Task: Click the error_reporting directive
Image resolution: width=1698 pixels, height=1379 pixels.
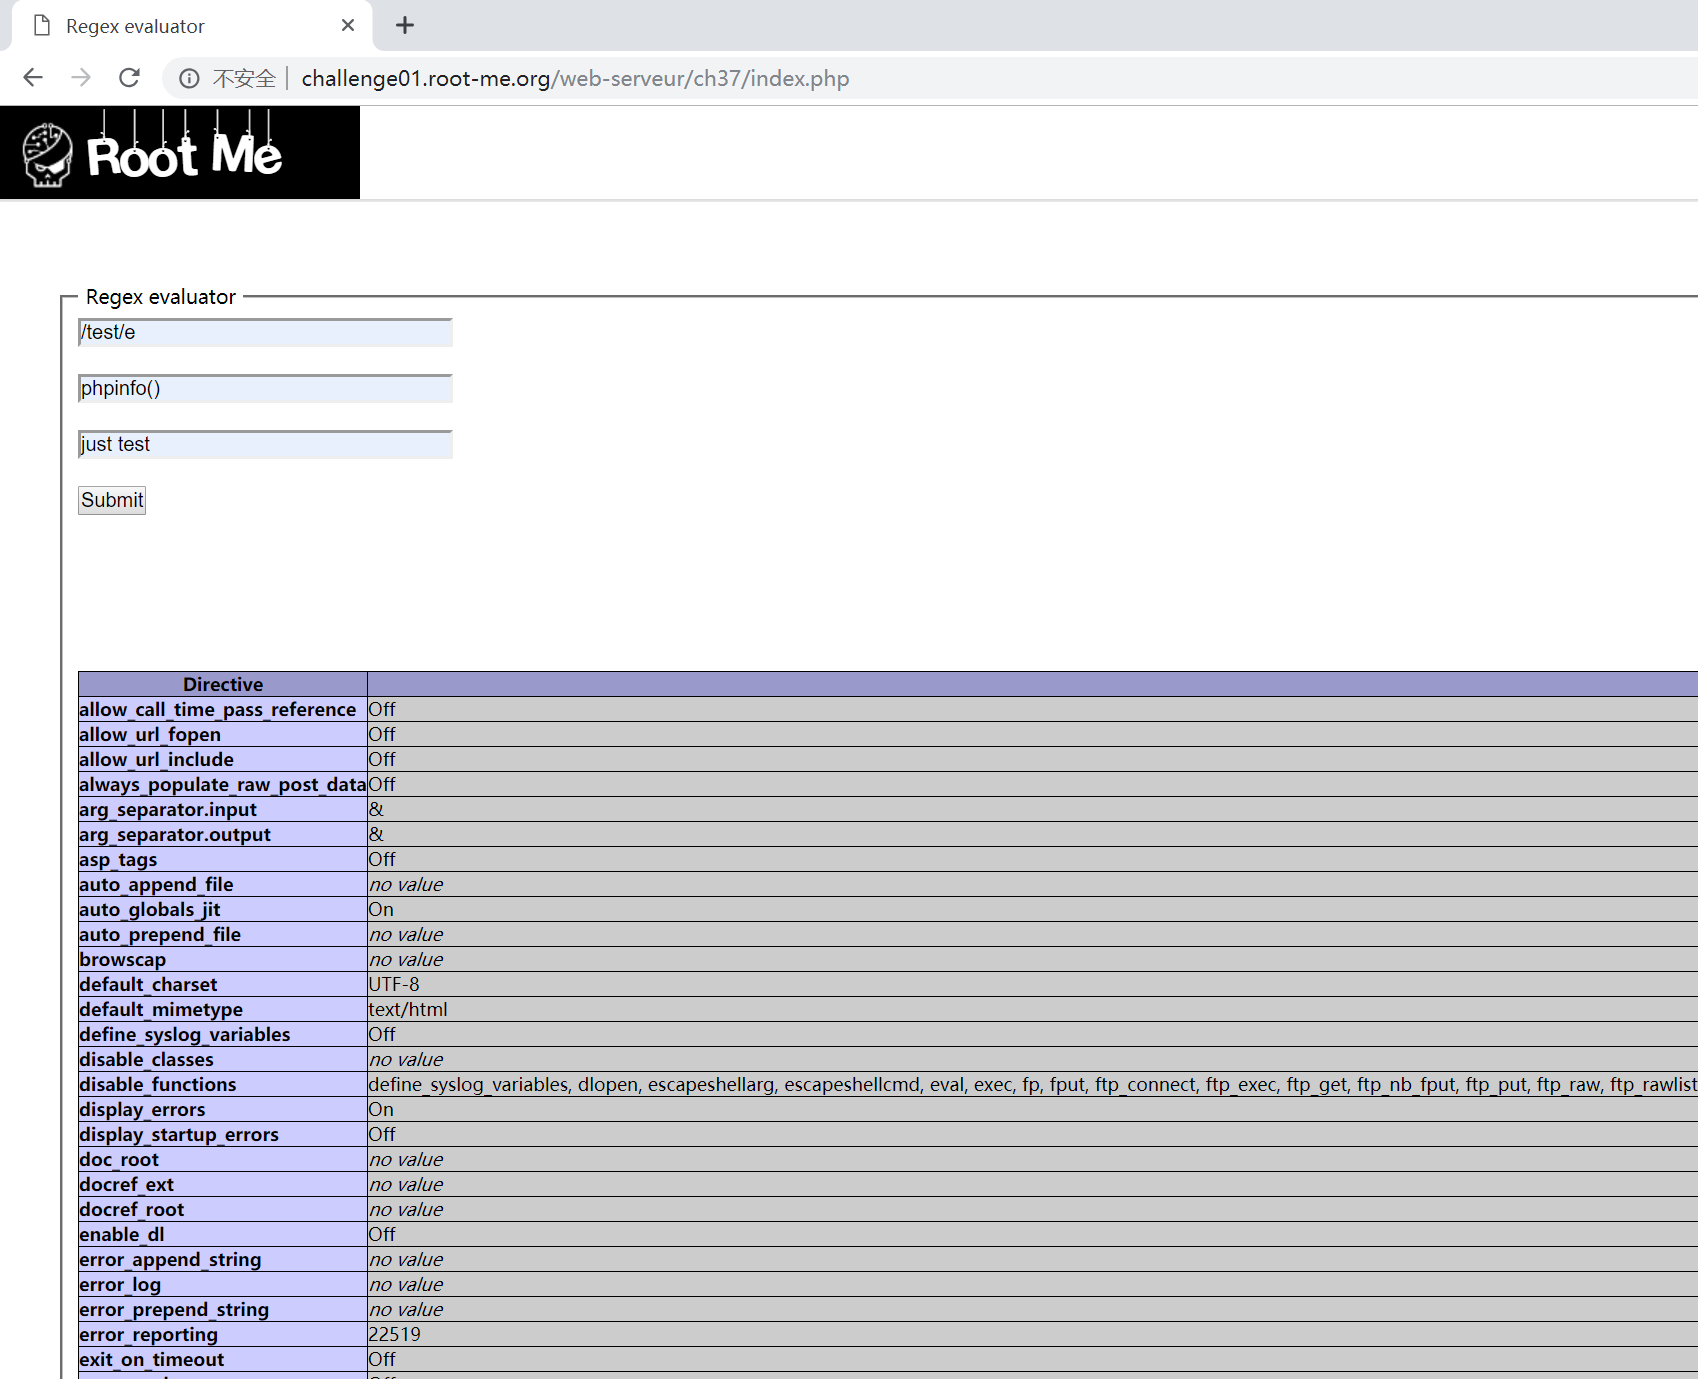Action: point(148,1334)
